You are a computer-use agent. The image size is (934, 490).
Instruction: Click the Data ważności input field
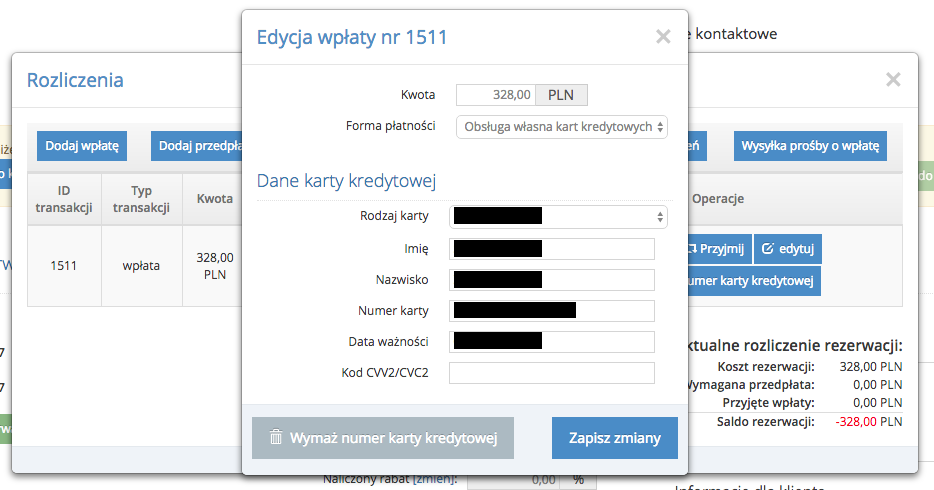(x=552, y=342)
